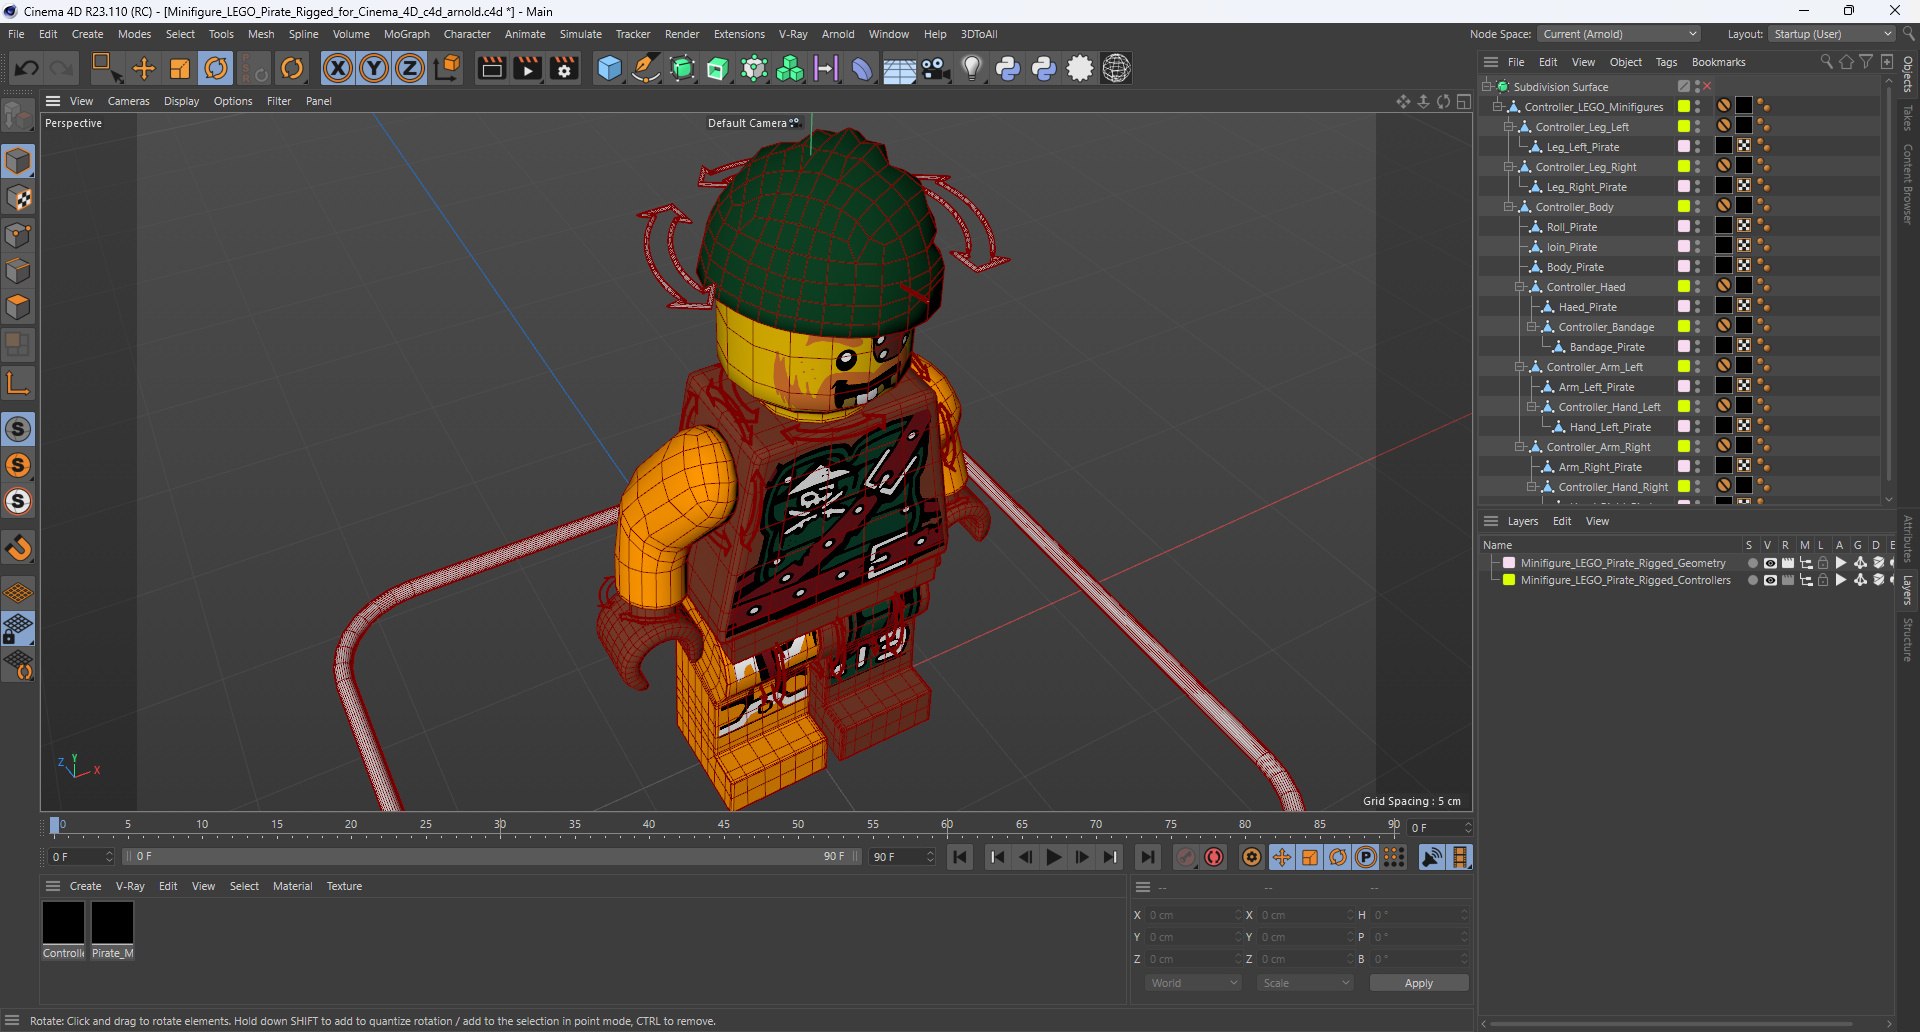Open viewport Cameras menu

pos(128,101)
